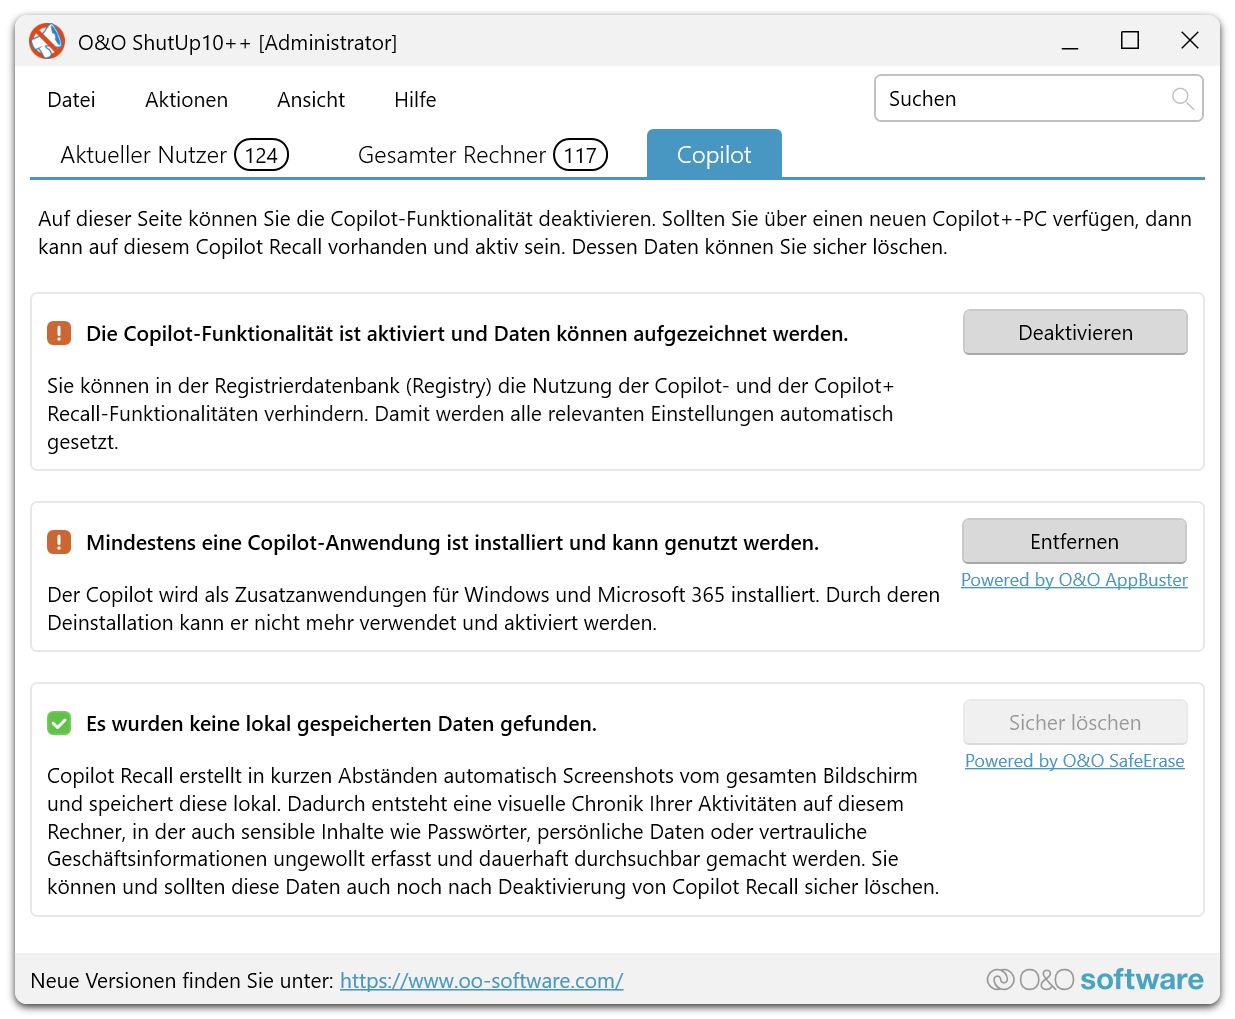Open the Ansicht menu
Image resolution: width=1235 pixels, height=1019 pixels.
tap(311, 100)
